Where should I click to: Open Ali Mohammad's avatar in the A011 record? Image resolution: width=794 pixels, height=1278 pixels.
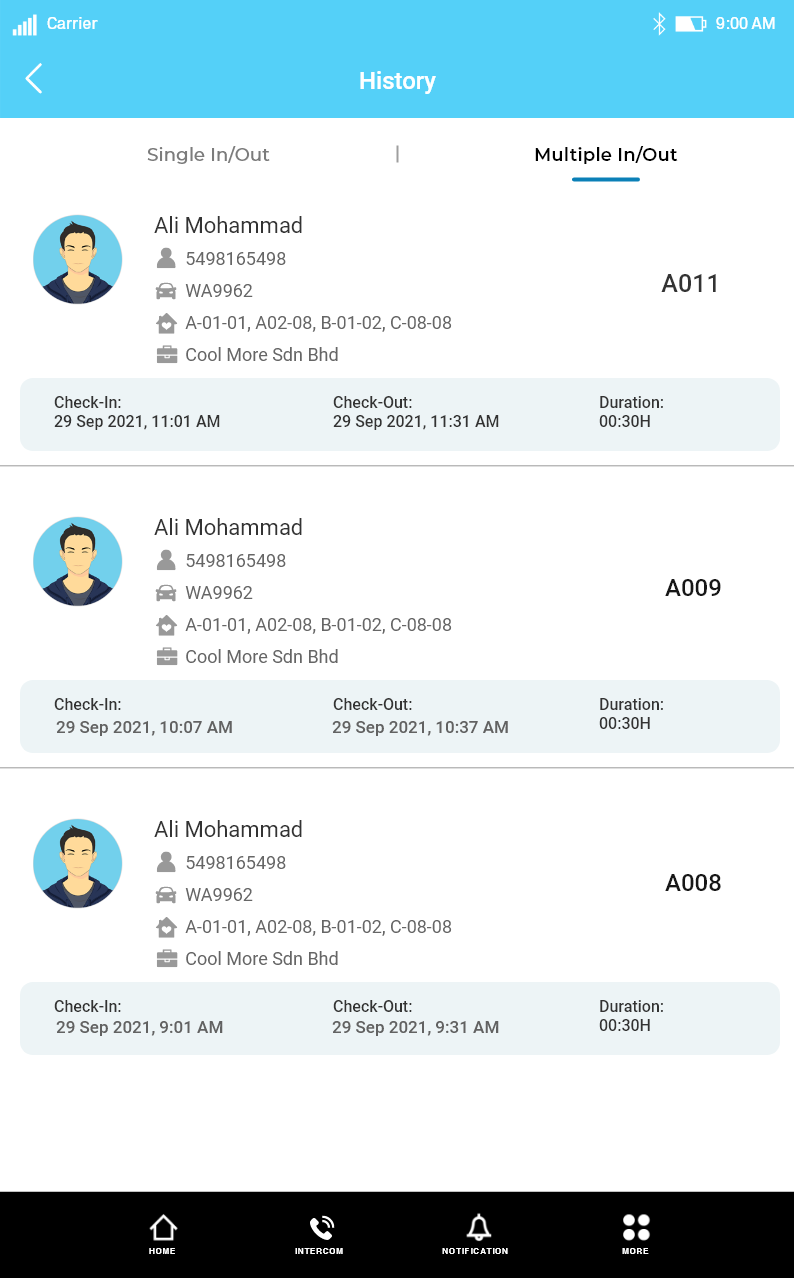tap(78, 260)
